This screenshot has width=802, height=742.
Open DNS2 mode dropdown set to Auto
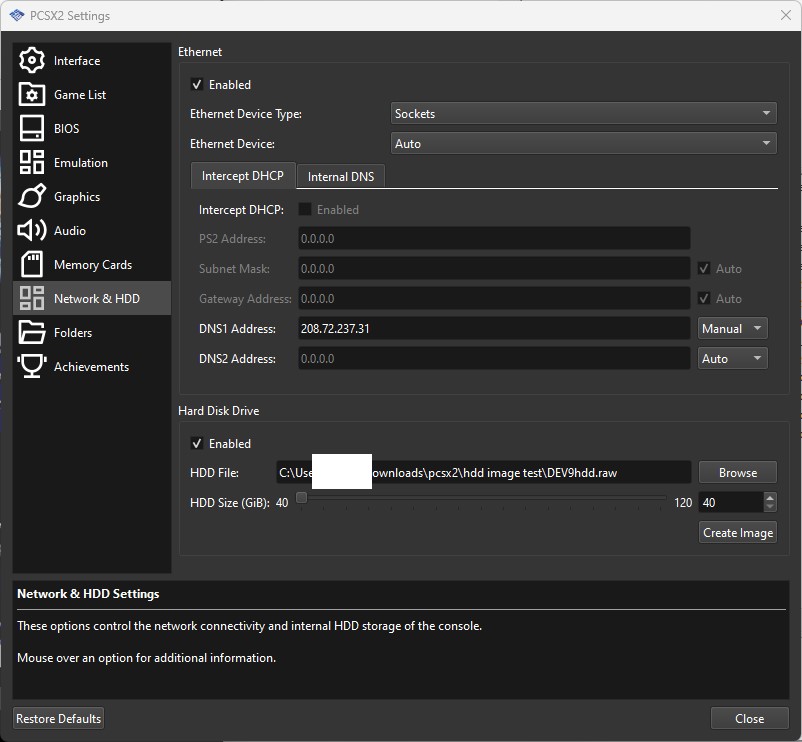tap(732, 358)
